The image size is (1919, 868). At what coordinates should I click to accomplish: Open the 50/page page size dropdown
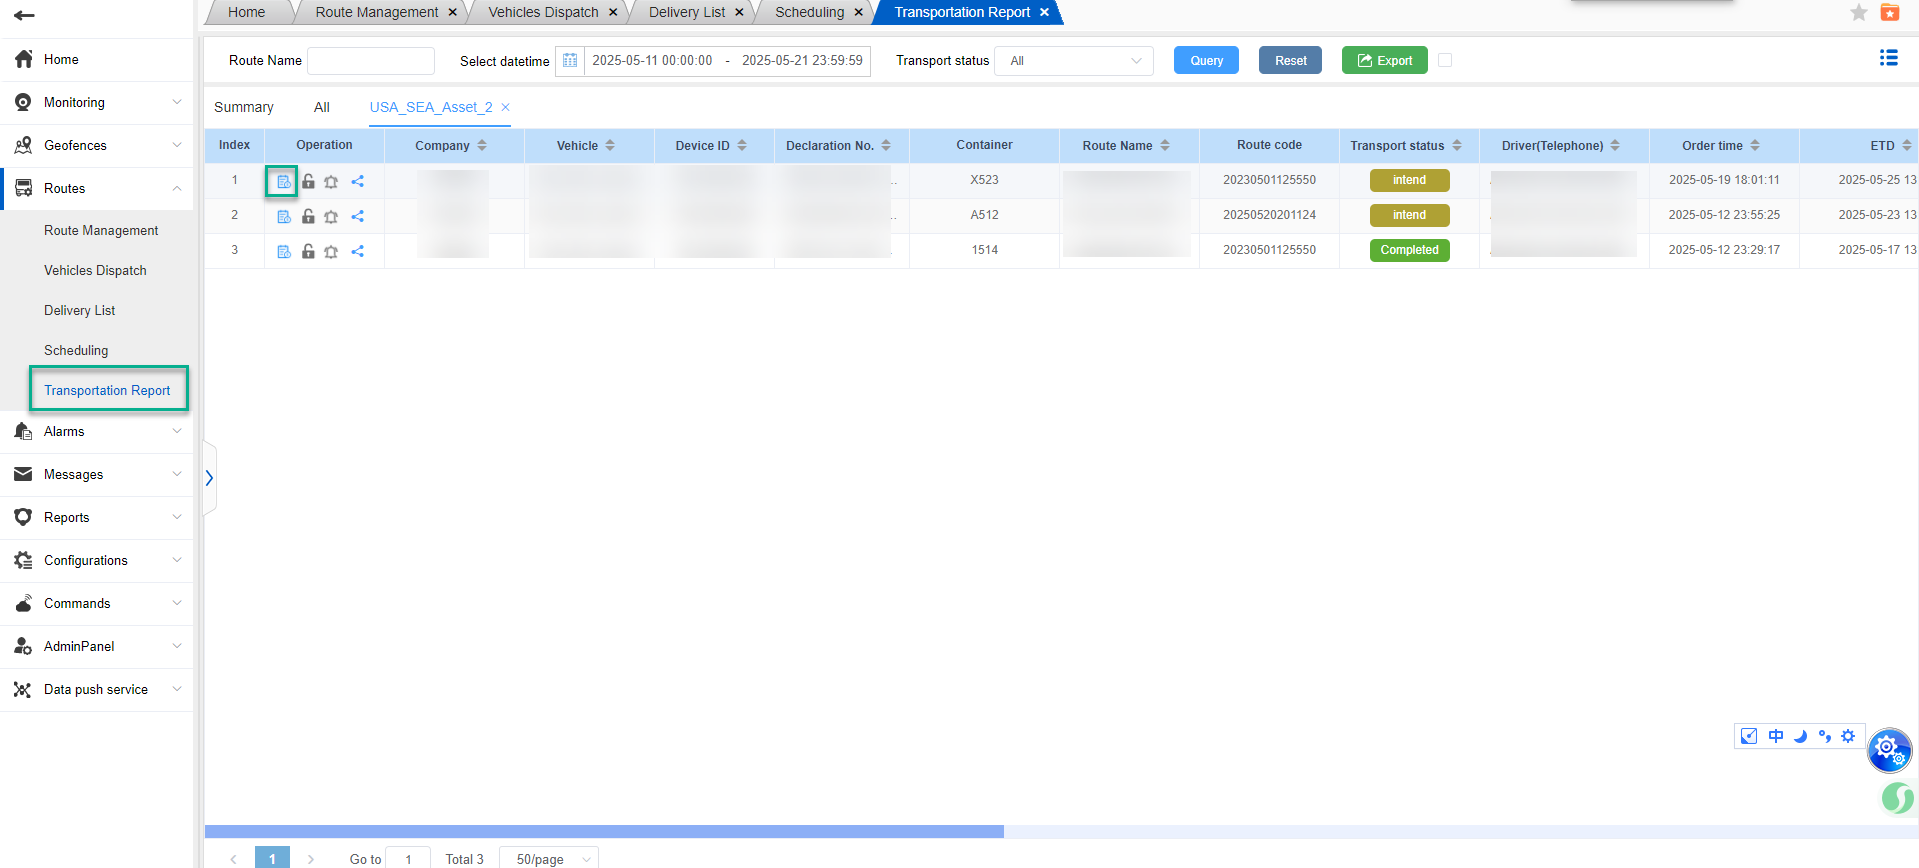[x=548, y=858]
